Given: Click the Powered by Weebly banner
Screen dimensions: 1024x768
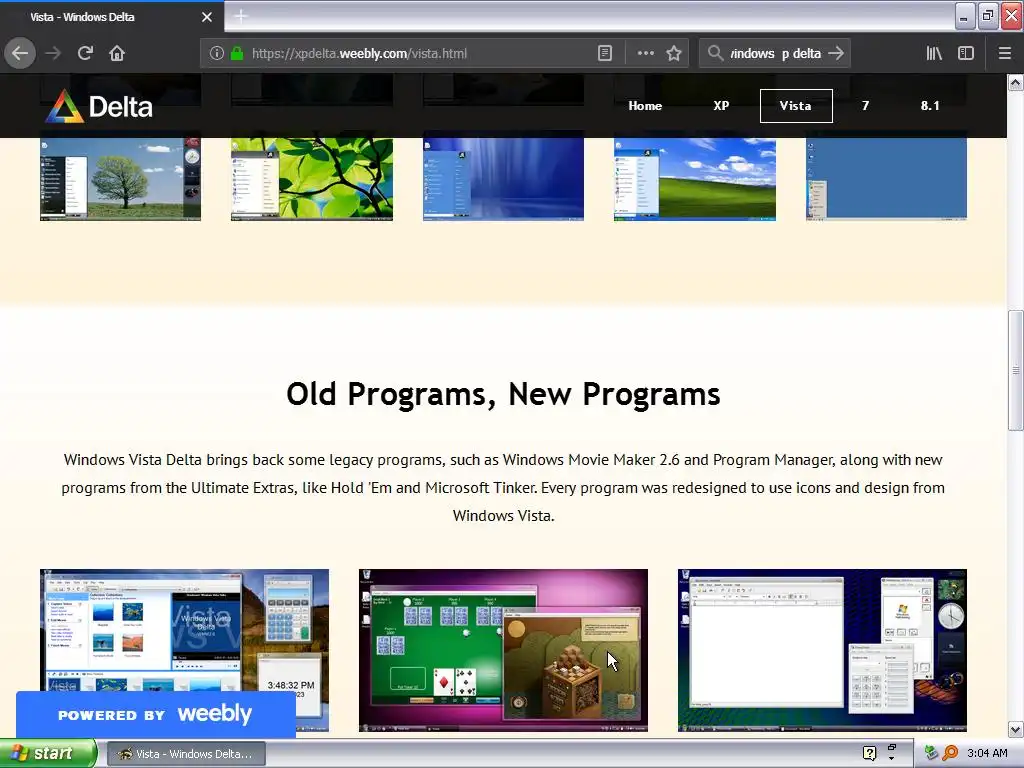Looking at the screenshot, I should [x=155, y=714].
